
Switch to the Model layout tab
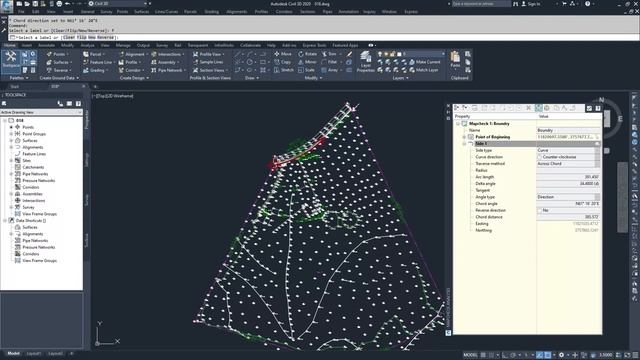pyautogui.click(x=13, y=353)
